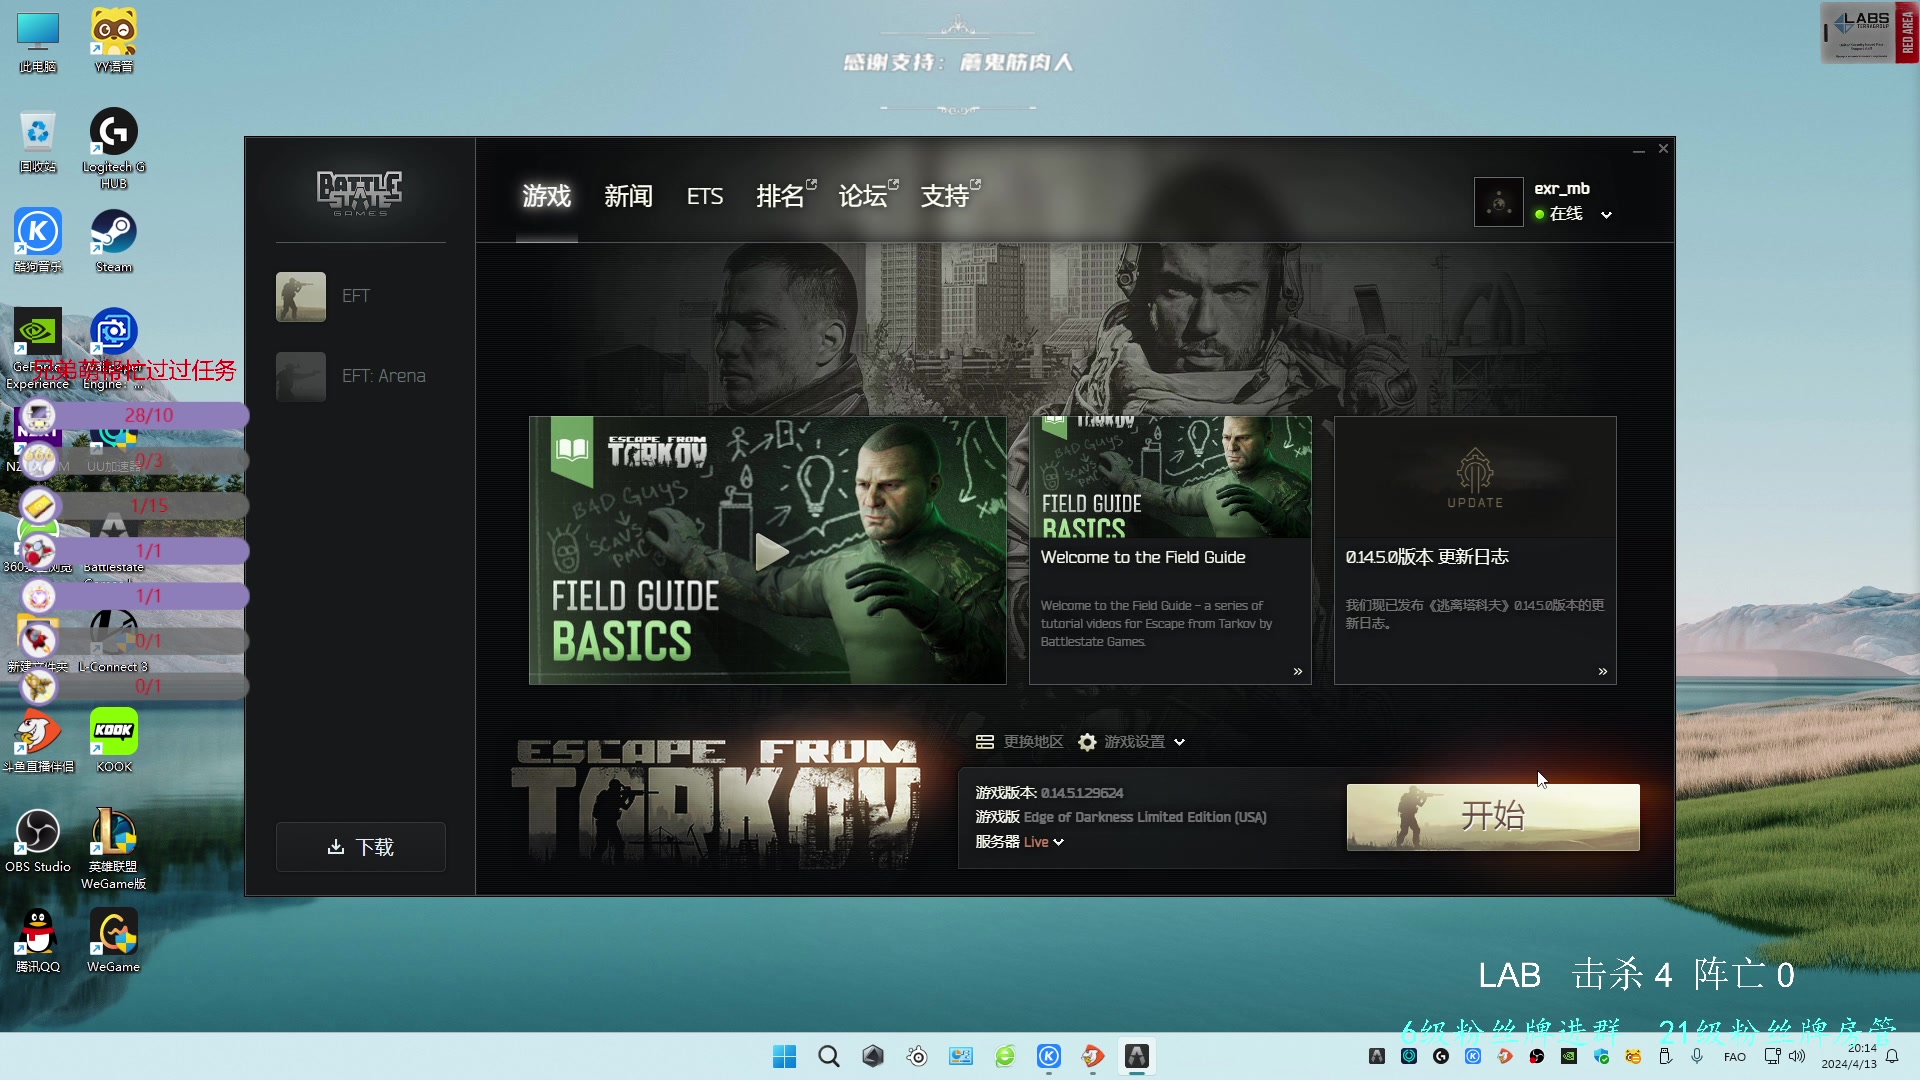The width and height of the screenshot is (1920, 1080).
Task: Open the 此电脑 desktop icon
Action: (38, 42)
